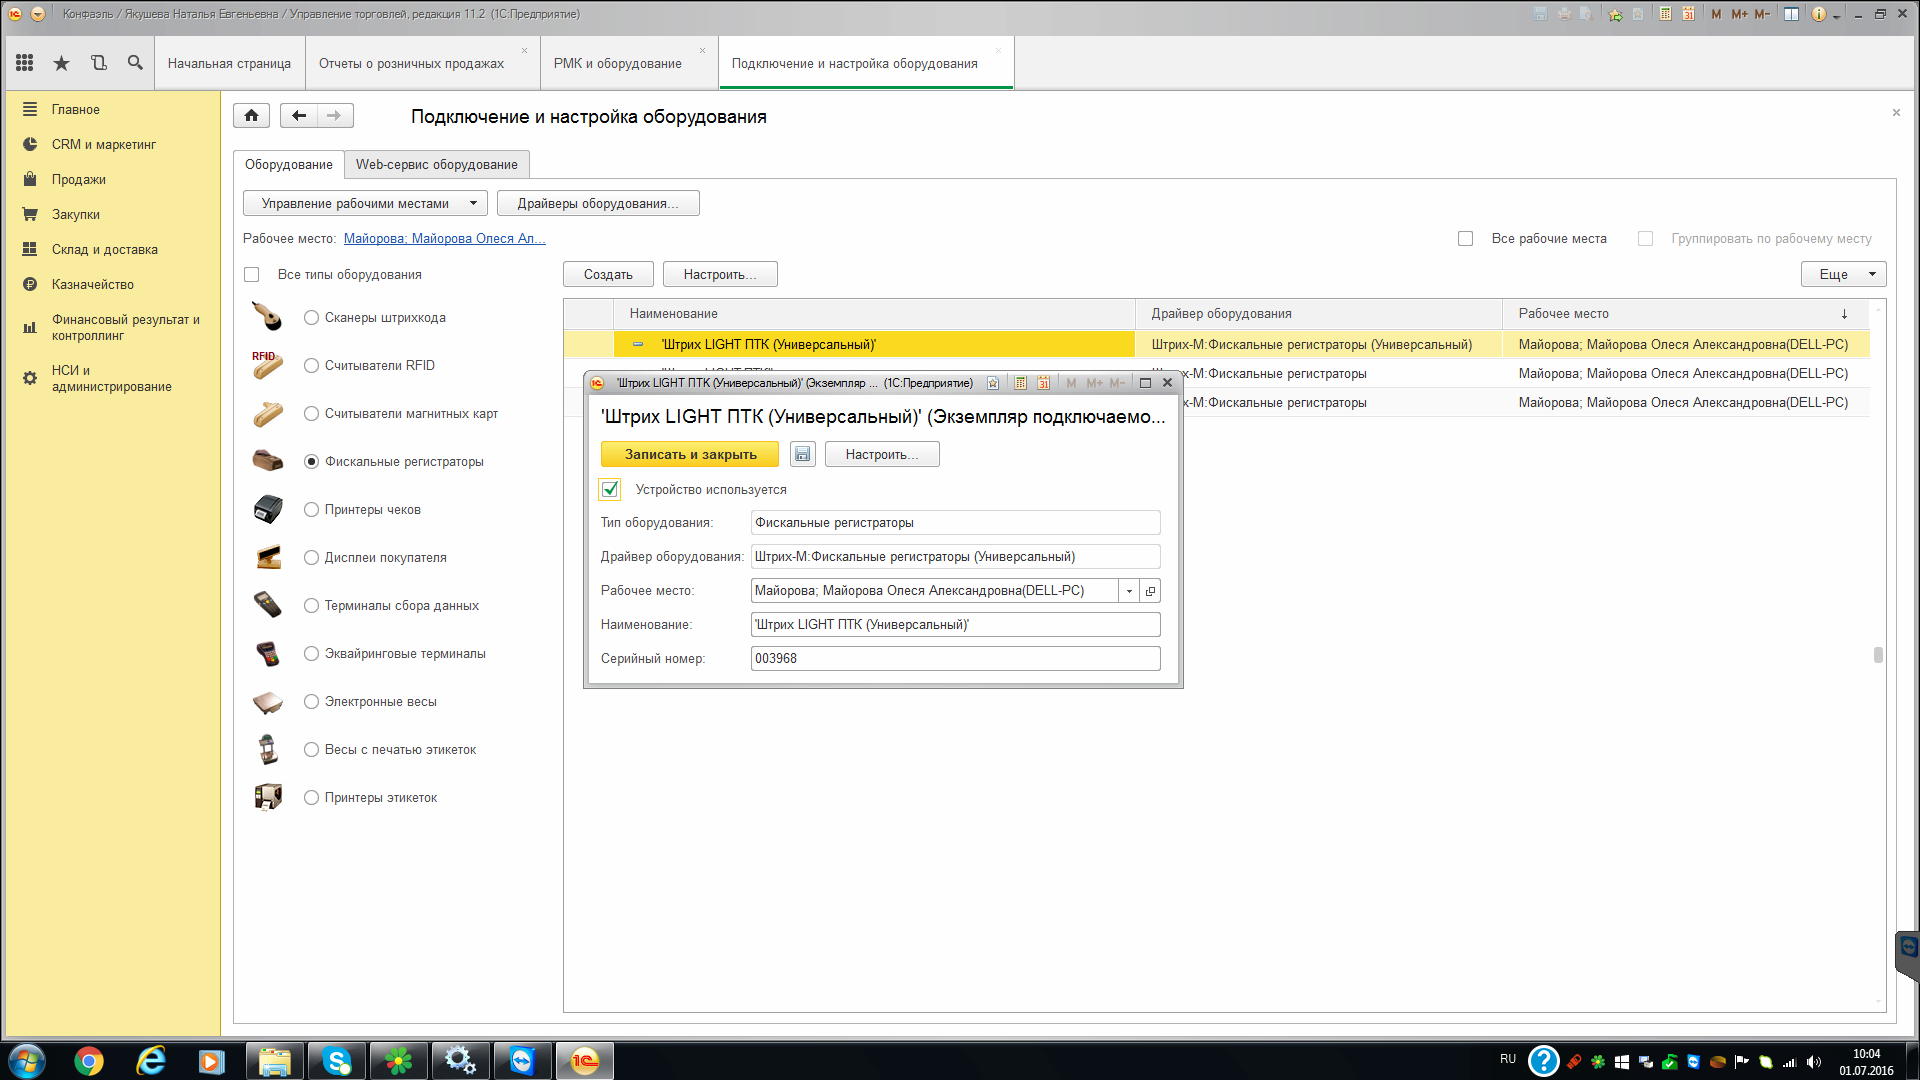This screenshot has width=1920, height=1080.
Task: Open workplace field's open-form icon
Action: (x=1150, y=591)
